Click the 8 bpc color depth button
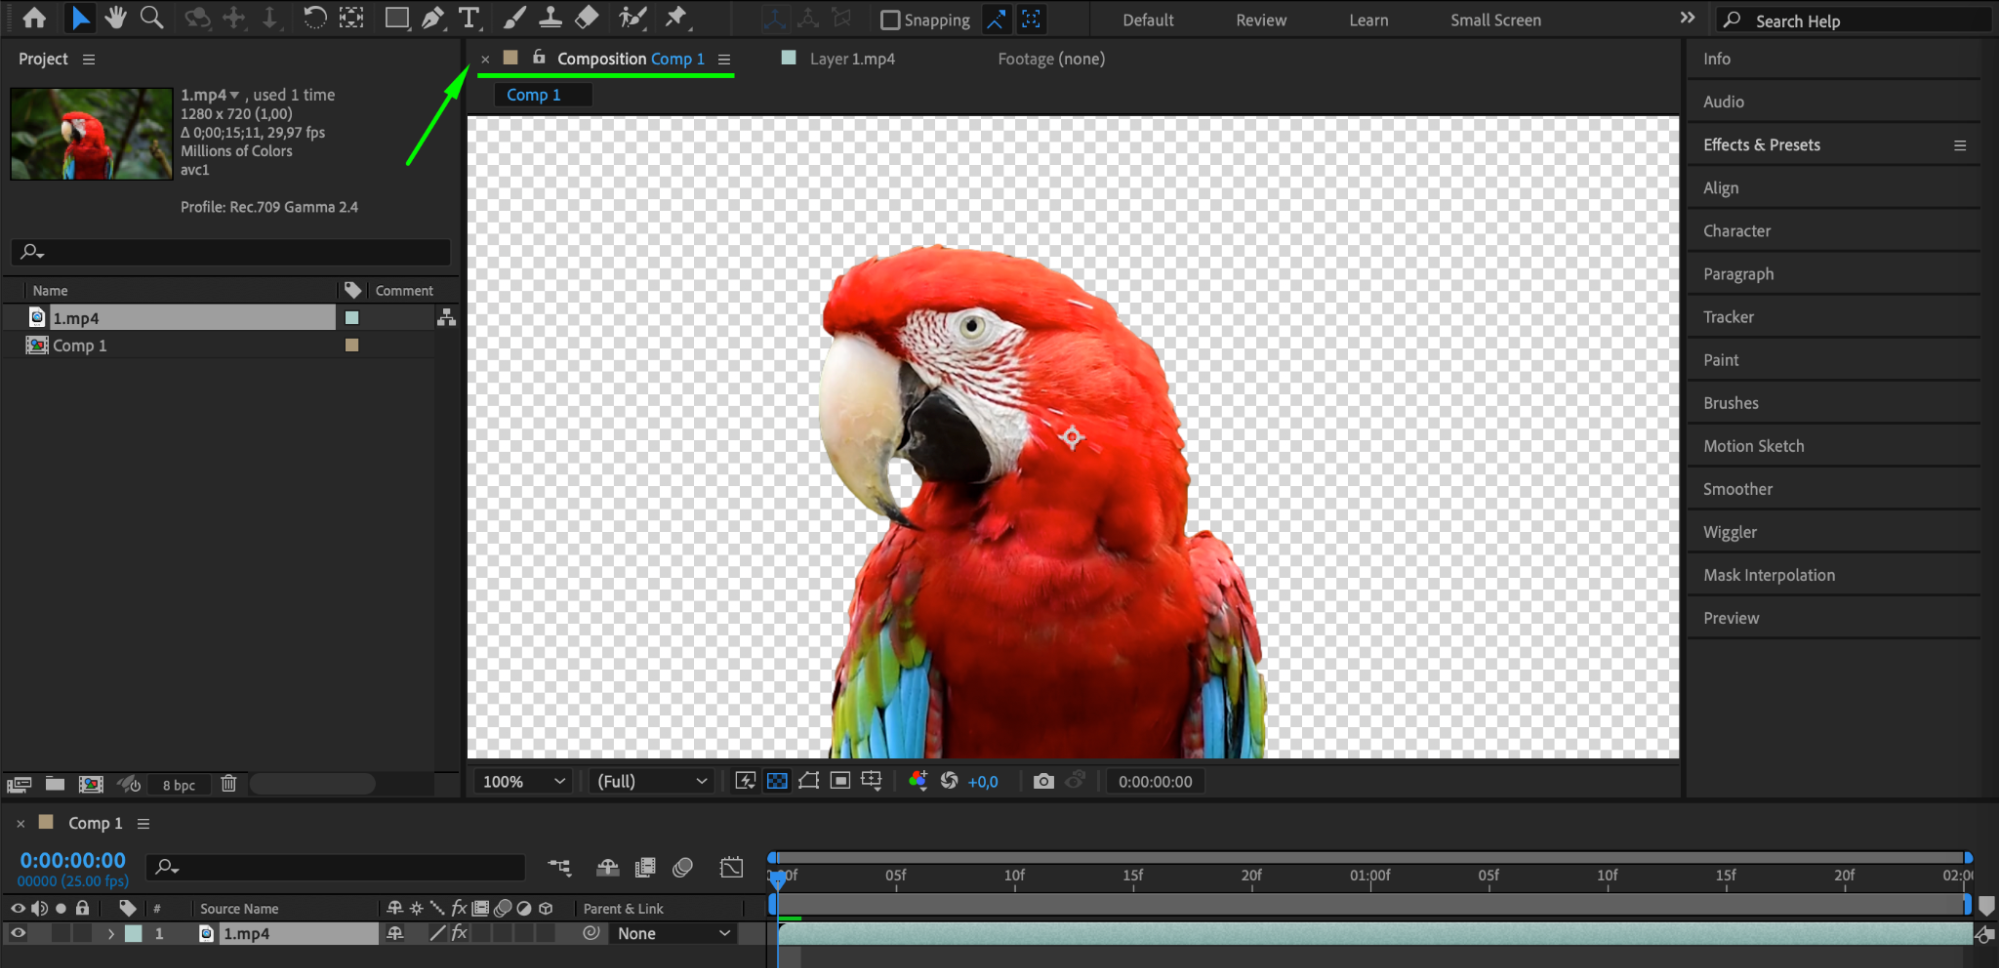The height and width of the screenshot is (969, 1999). [179, 785]
